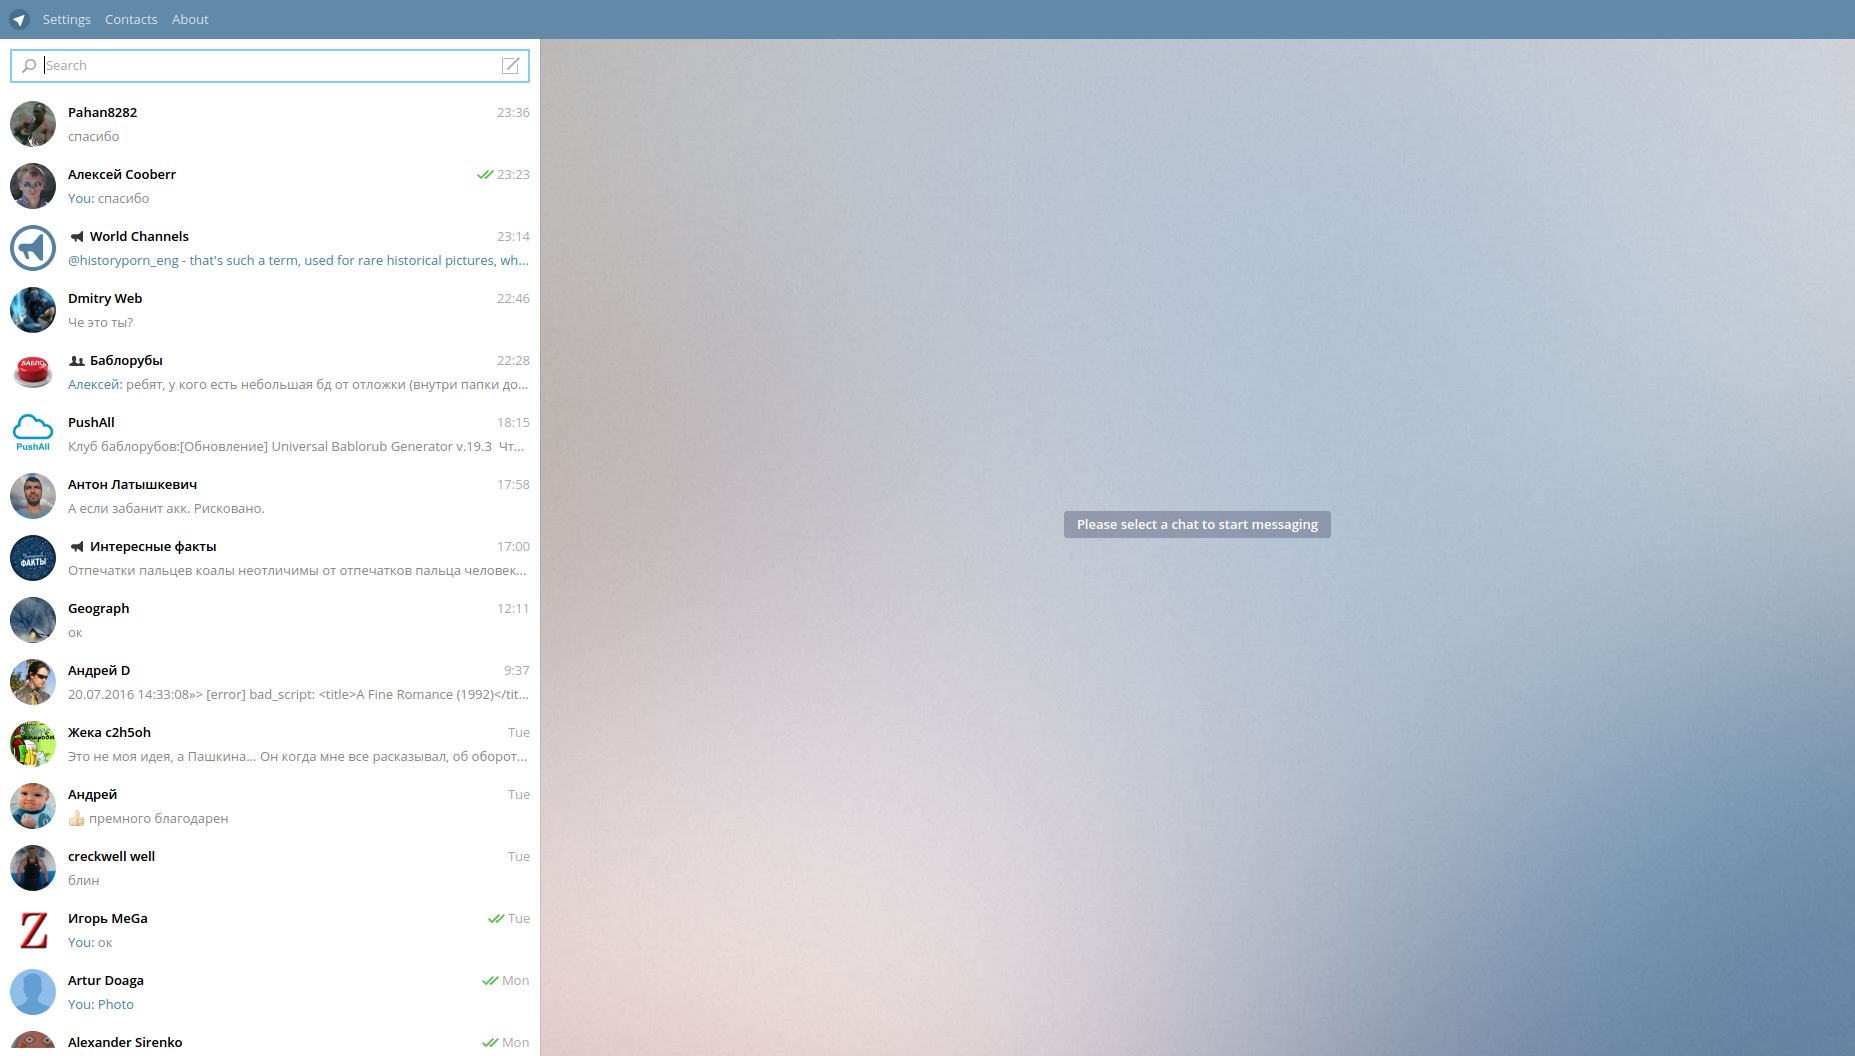Select the Алексей Cooberr chat name

(122, 175)
